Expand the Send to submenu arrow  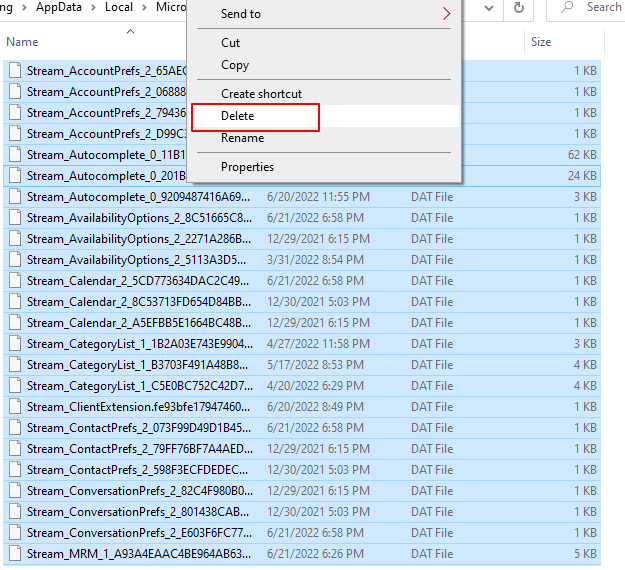coord(446,14)
